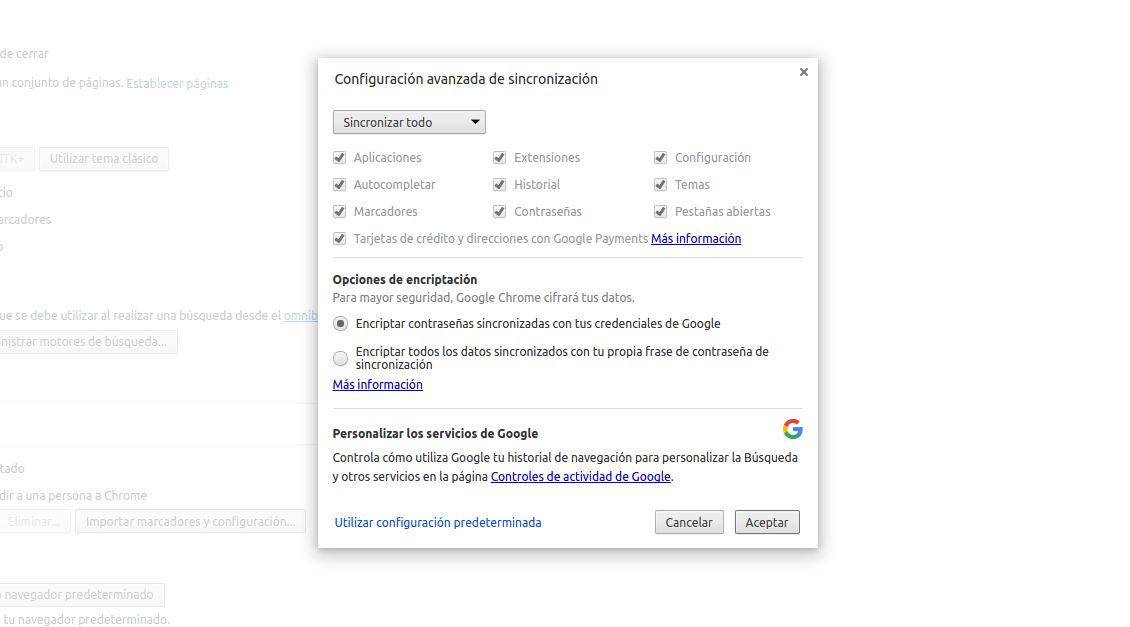Toggle Tarjetas de crédito y direcciones checkbox

[x=340, y=239]
